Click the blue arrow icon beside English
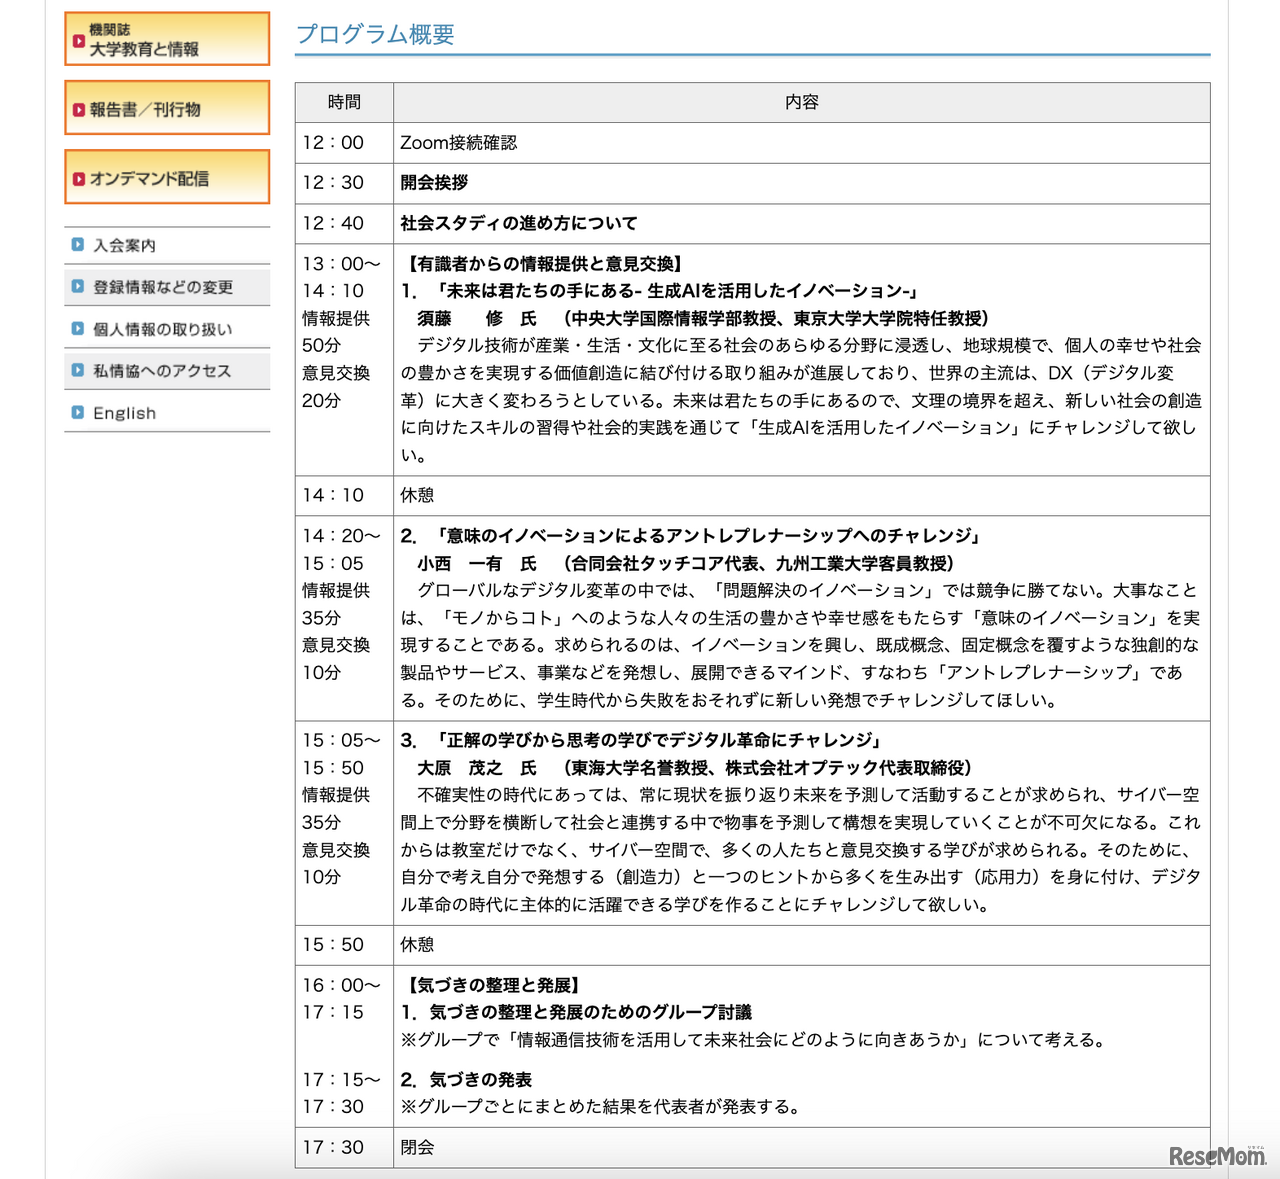 point(78,412)
